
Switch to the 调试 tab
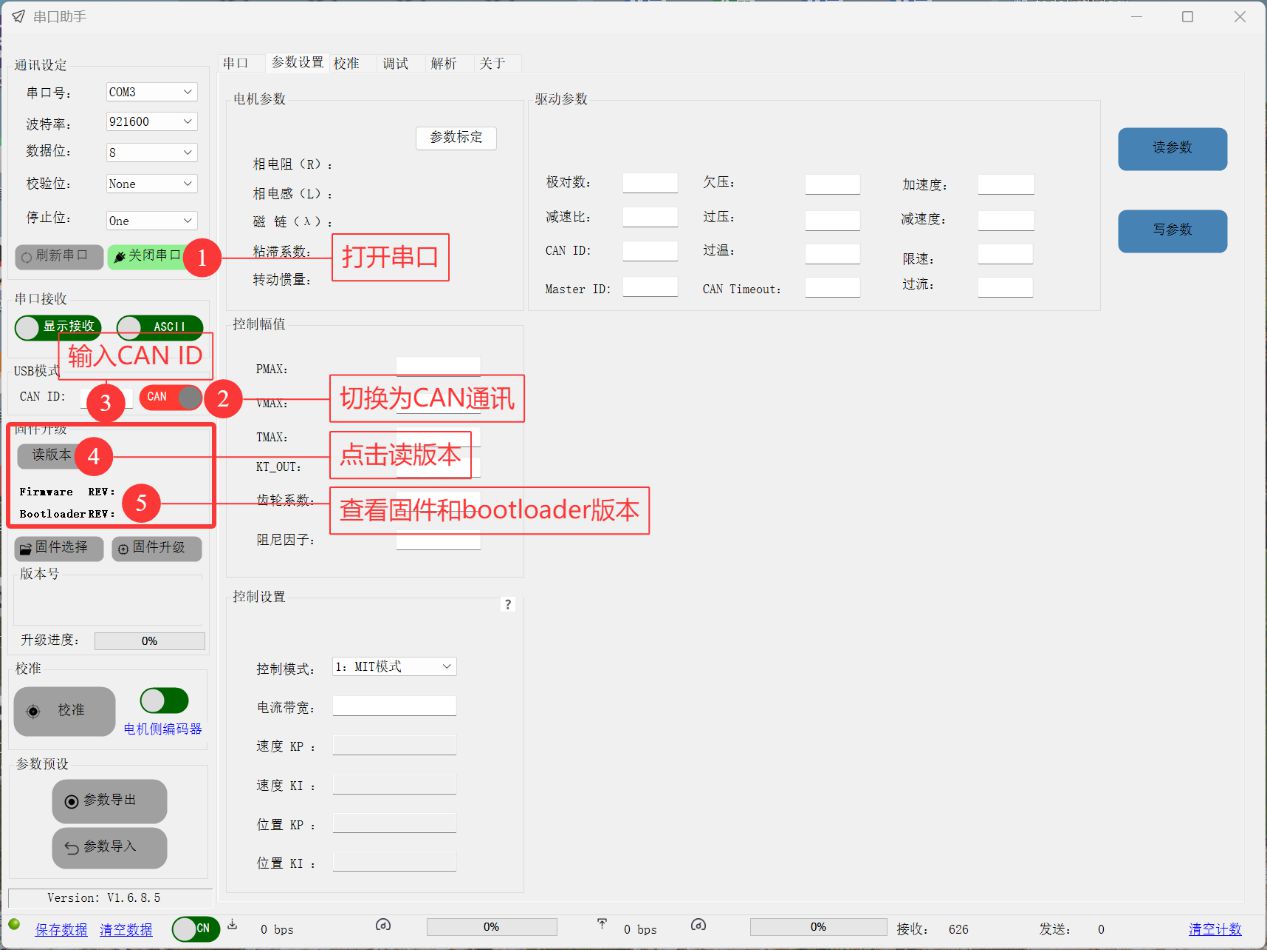[396, 63]
